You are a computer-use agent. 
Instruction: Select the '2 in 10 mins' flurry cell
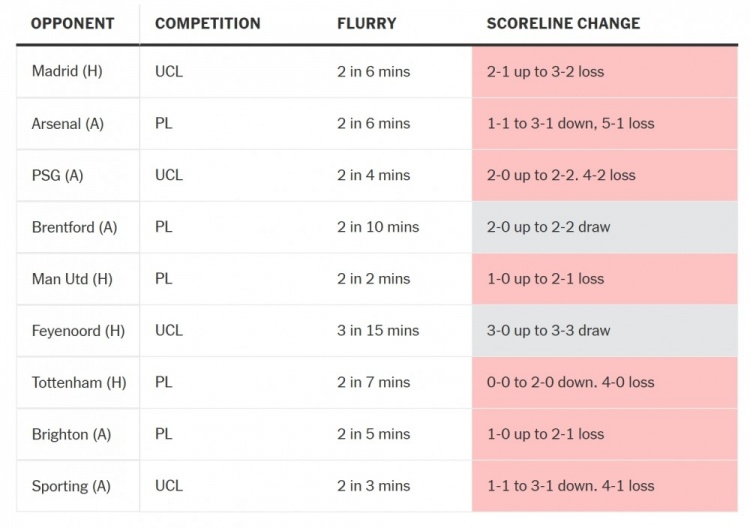tap(378, 227)
